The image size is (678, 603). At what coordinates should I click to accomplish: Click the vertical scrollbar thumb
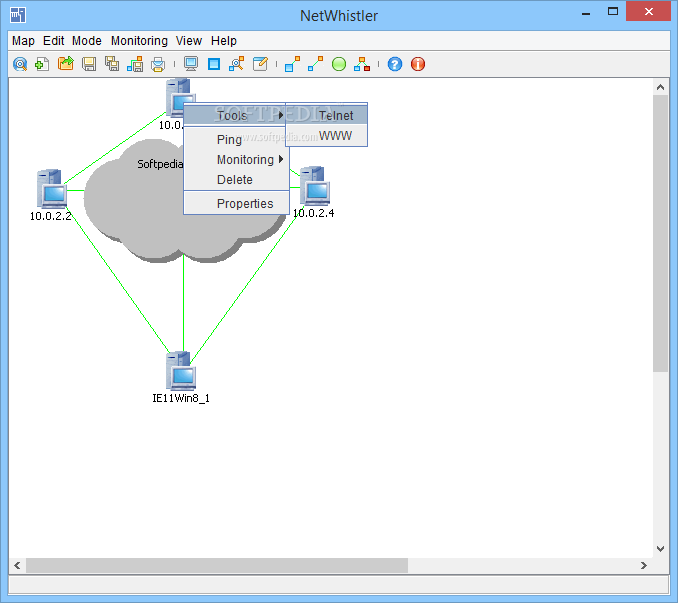pos(660,233)
